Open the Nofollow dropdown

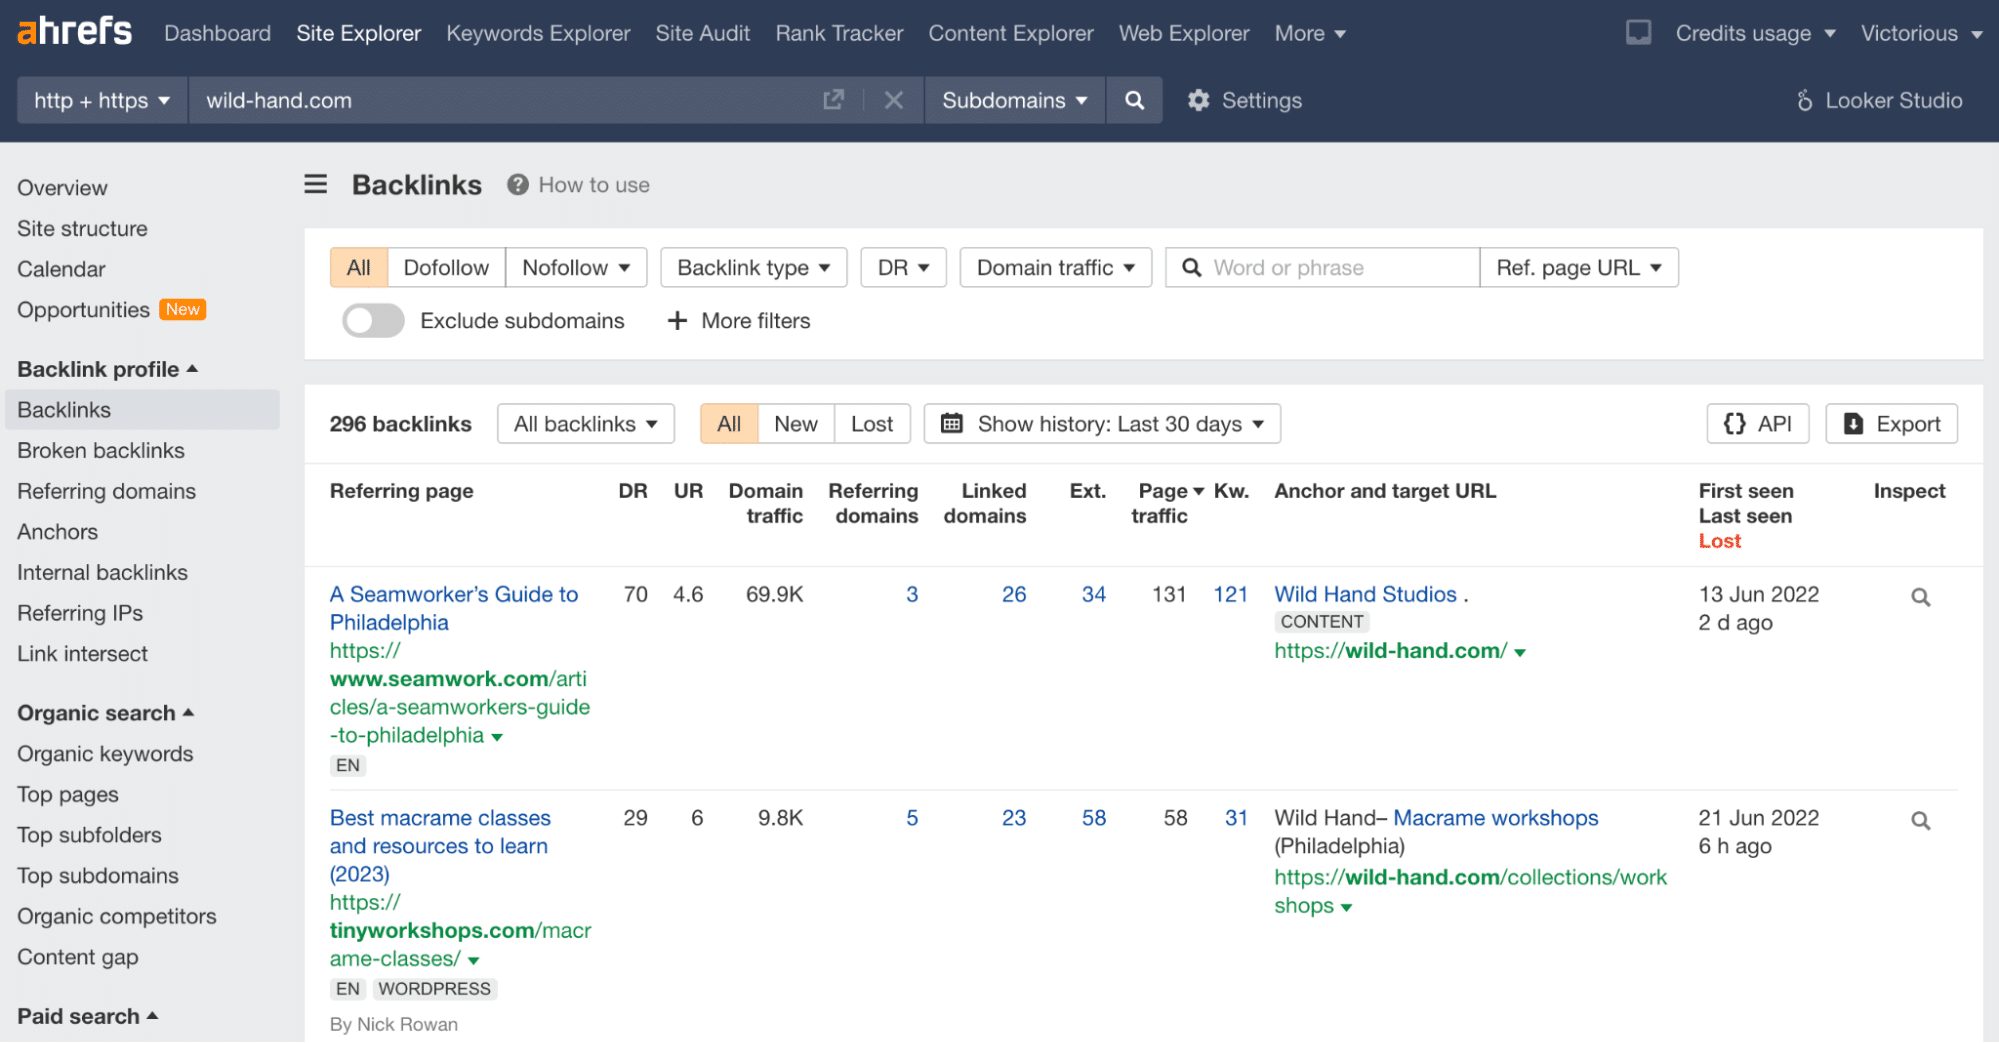pyautogui.click(x=576, y=268)
